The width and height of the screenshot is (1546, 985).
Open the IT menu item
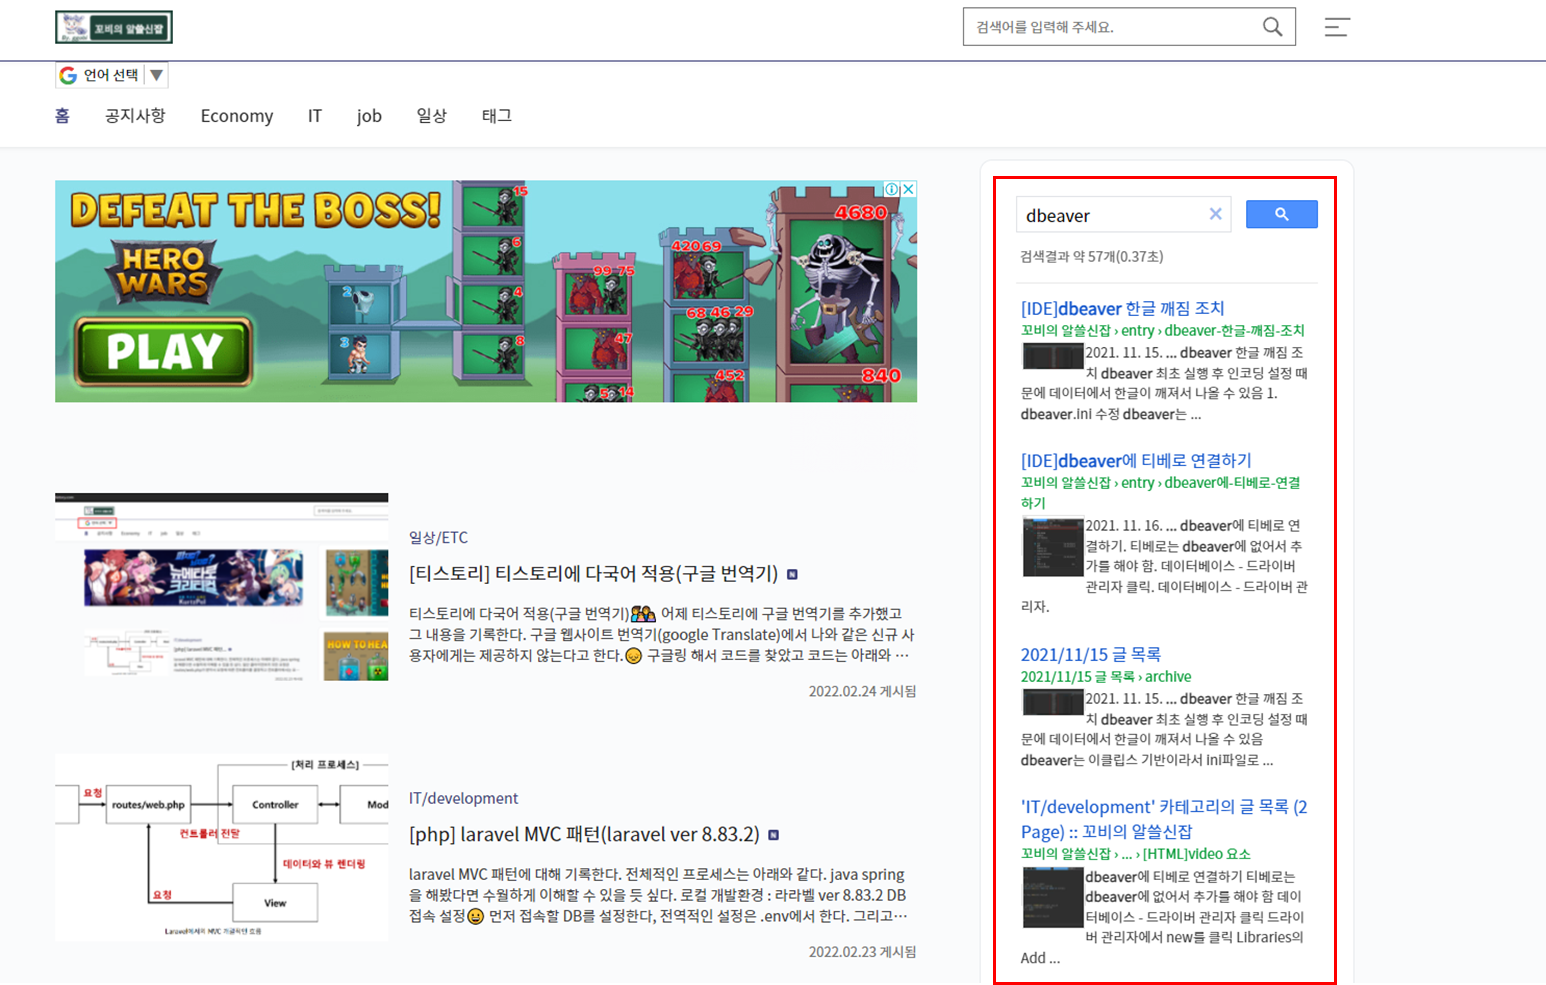[x=315, y=116]
